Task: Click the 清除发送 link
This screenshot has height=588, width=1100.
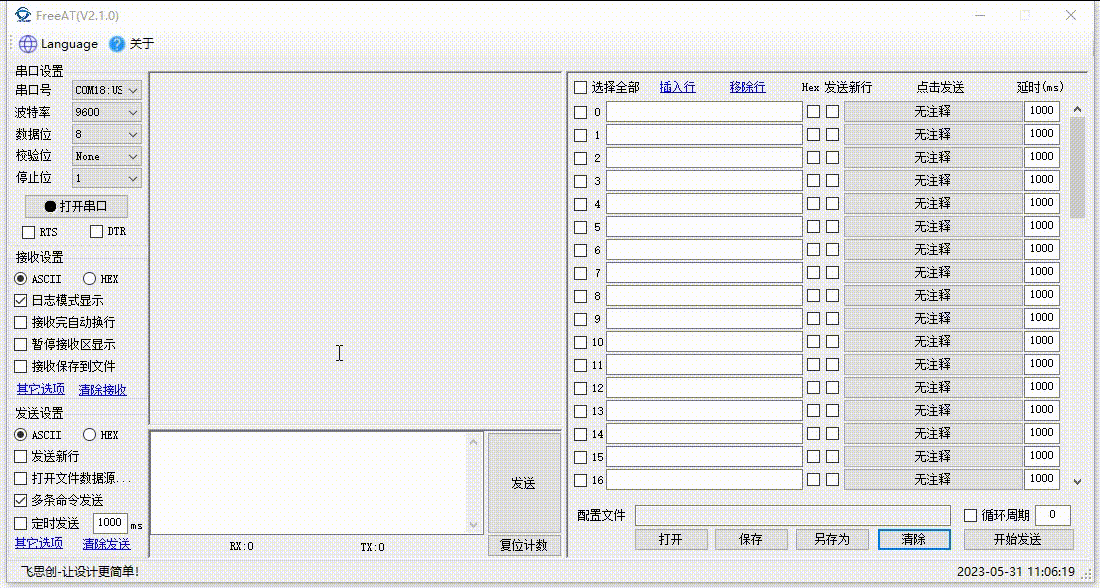Action: click(106, 544)
